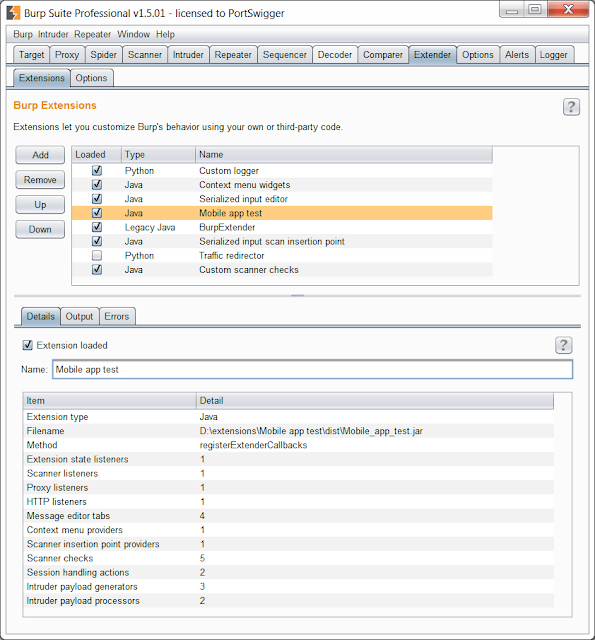Viewport: 595px width, 640px height.
Task: Sort extensions by the Loaded column header
Action: click(97, 155)
